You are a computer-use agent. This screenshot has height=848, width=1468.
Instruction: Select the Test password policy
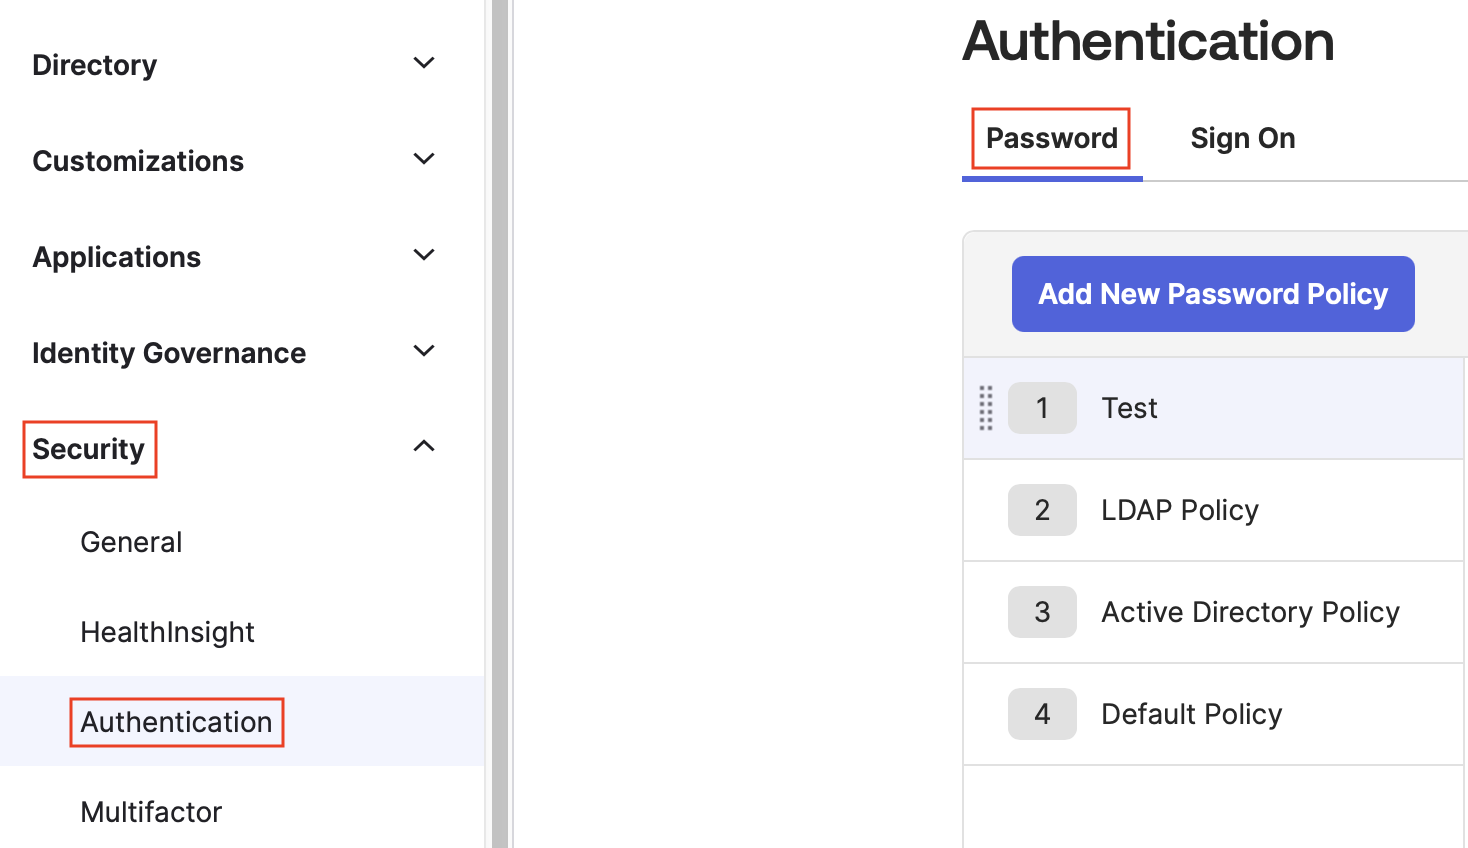click(x=1129, y=408)
